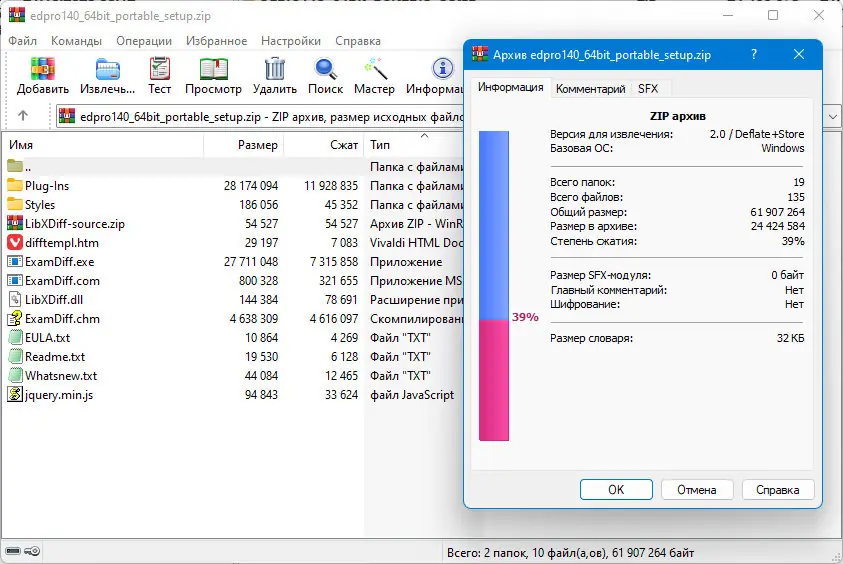Select the jquery.min.js script icon
Viewport: 843px width, 564px height.
(15, 394)
